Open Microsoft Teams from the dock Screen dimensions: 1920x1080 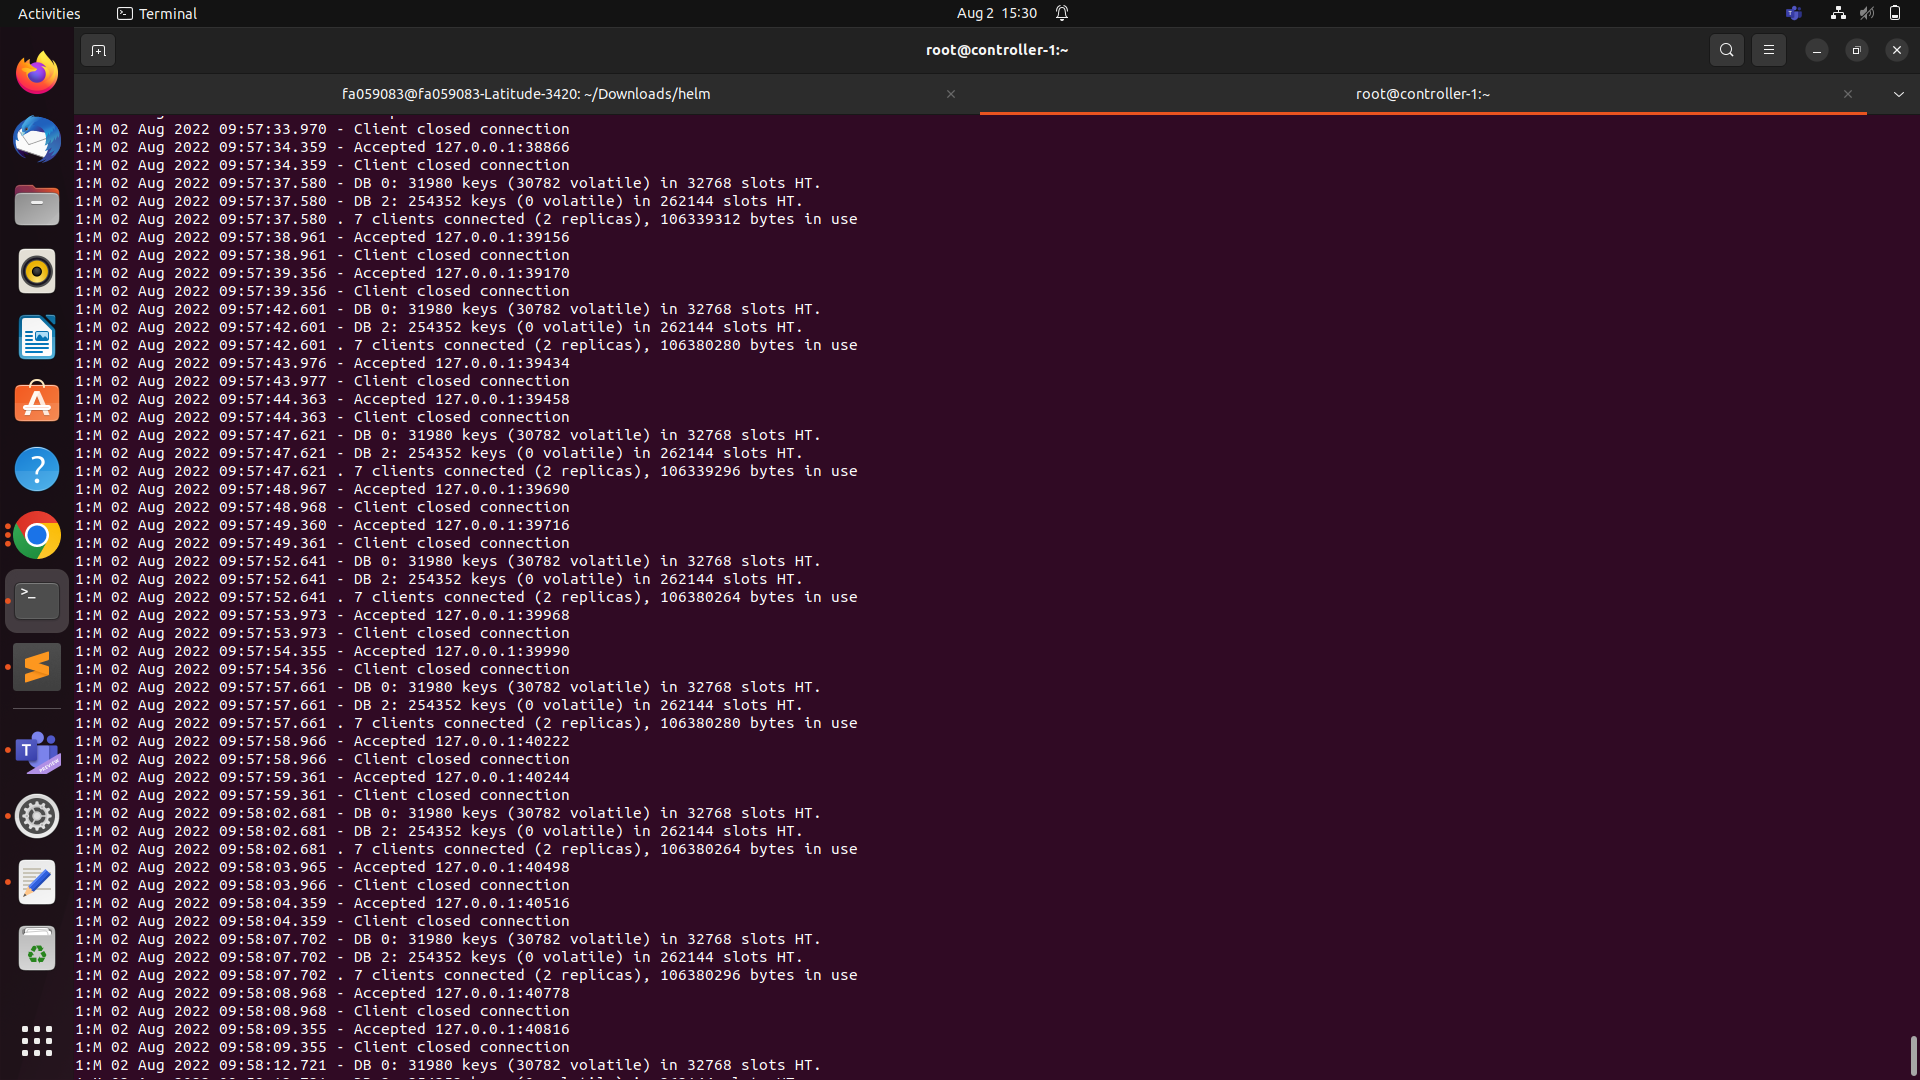point(36,752)
